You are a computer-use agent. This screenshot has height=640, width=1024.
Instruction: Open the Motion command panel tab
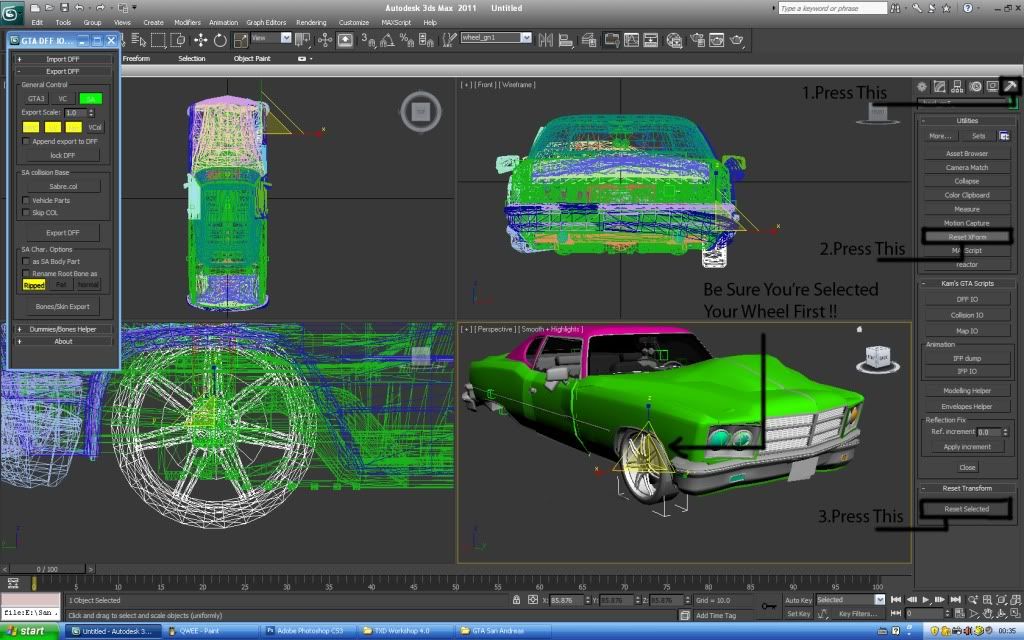(975, 86)
